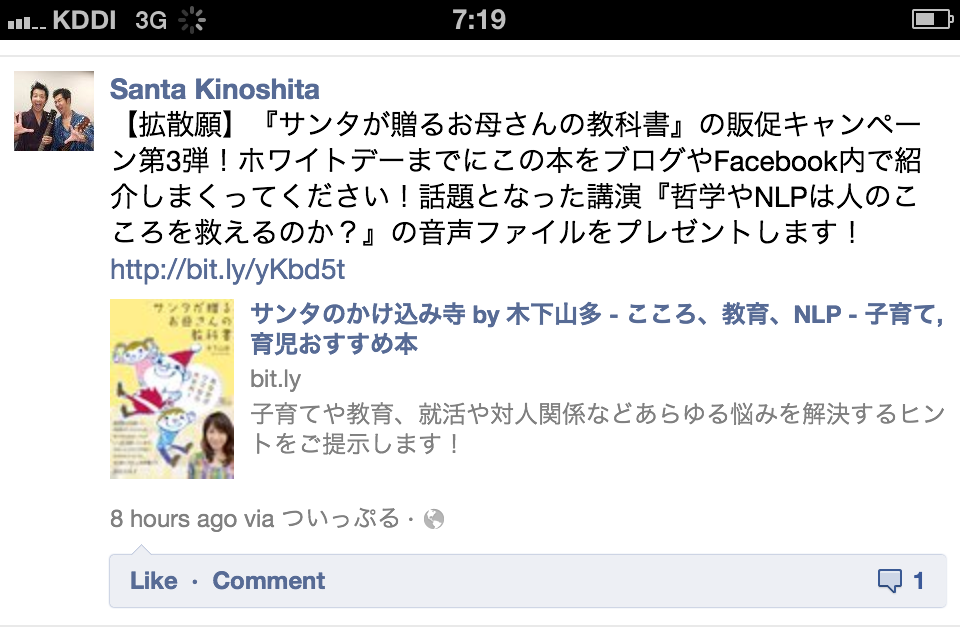Open the bit.ly/yKbd5t link in post
This screenshot has height=640, width=960.
(x=228, y=269)
